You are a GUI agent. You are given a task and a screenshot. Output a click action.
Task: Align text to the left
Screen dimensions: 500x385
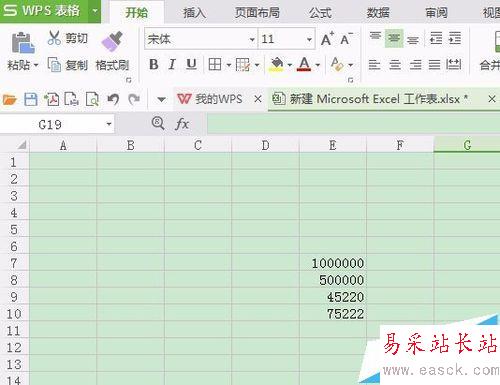tap(374, 64)
